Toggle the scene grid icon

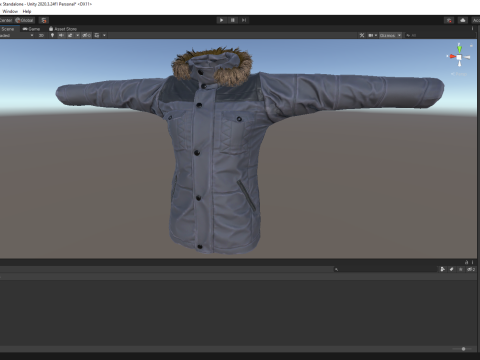click(x=97, y=35)
